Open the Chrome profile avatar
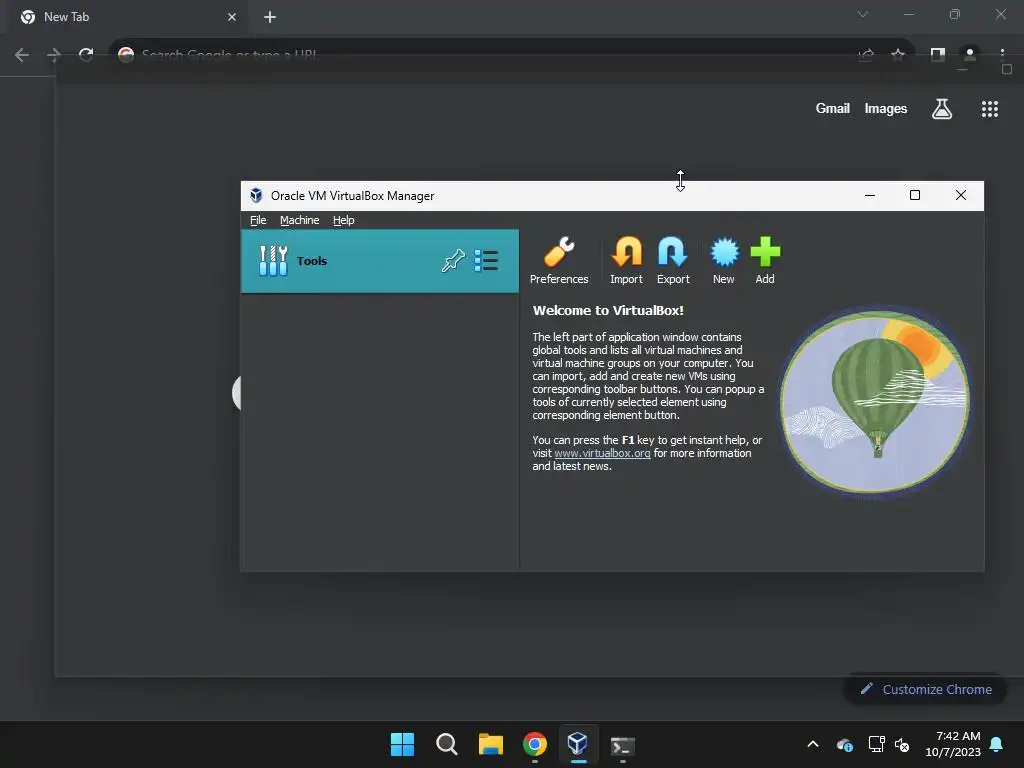The image size is (1024, 768). click(x=970, y=55)
